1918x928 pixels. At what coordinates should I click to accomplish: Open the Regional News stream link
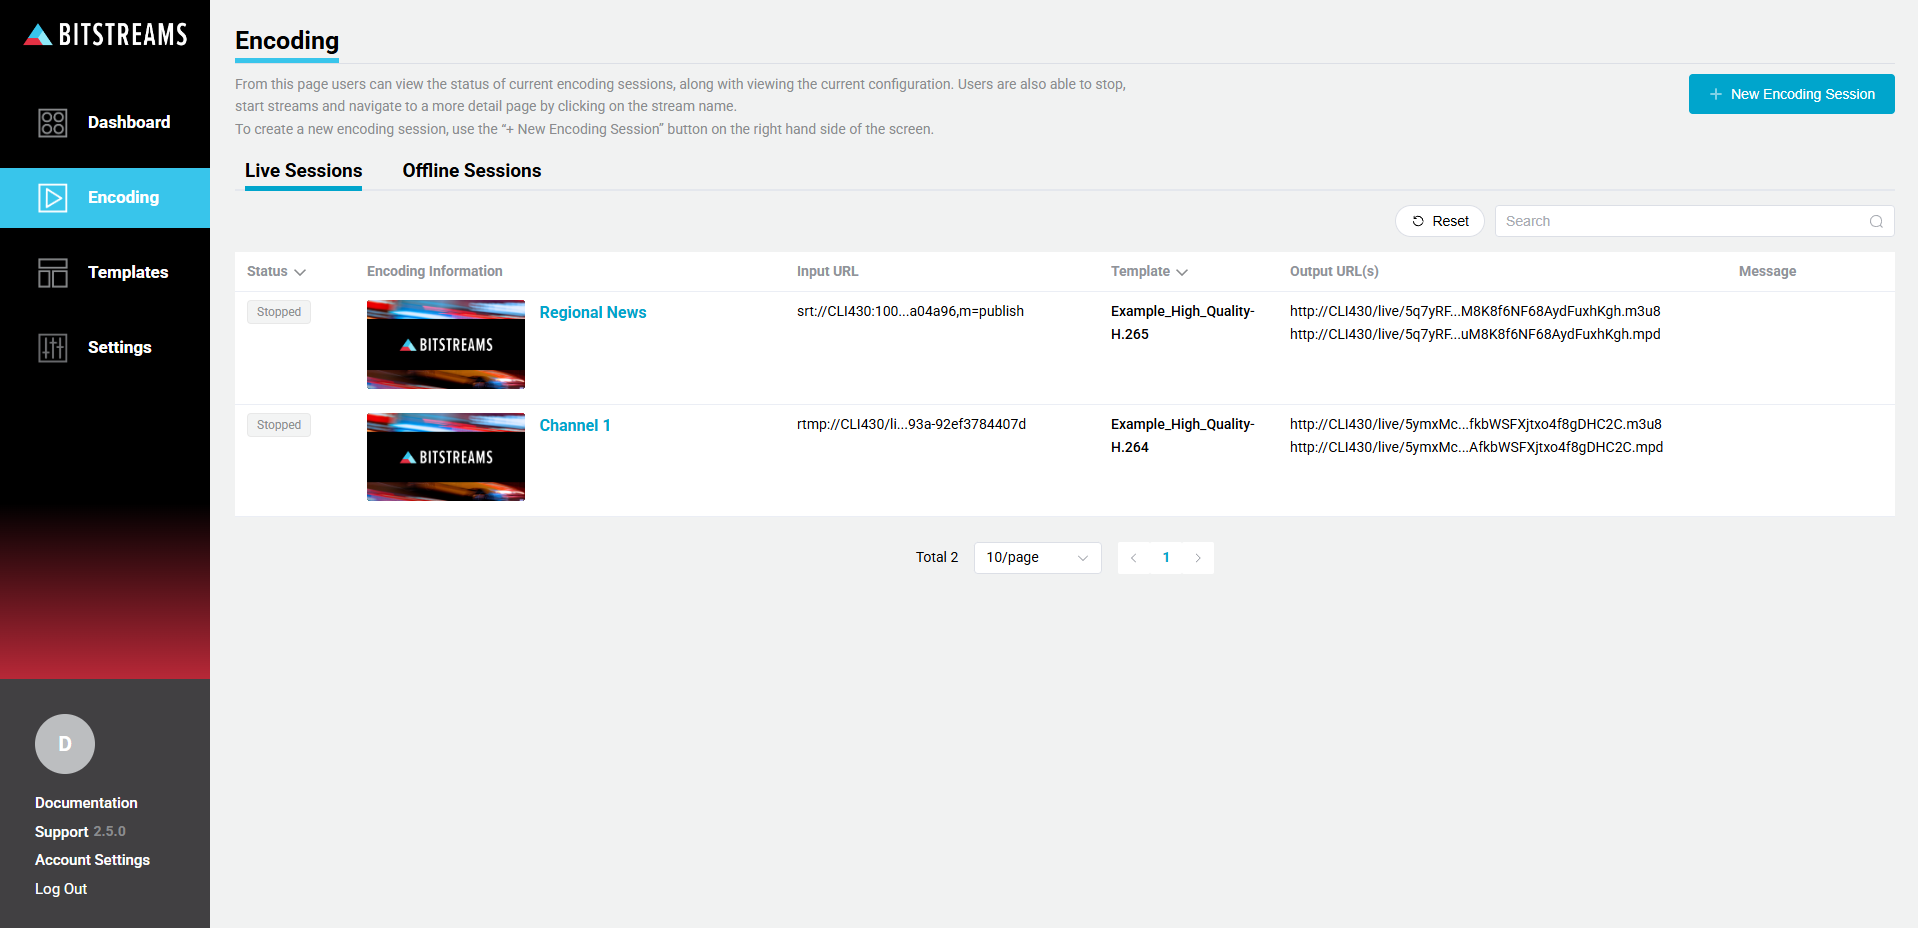point(593,313)
